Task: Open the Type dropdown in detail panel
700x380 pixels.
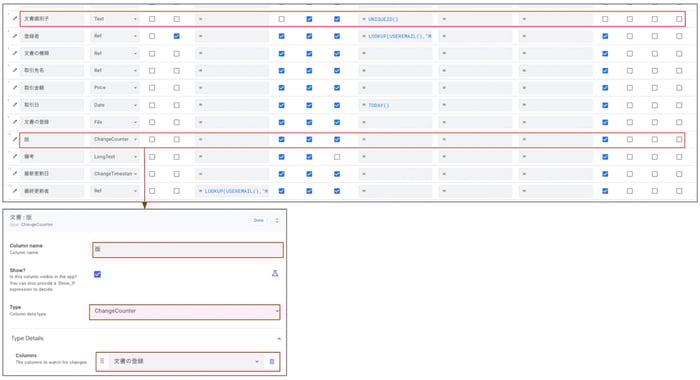Action: point(185,312)
